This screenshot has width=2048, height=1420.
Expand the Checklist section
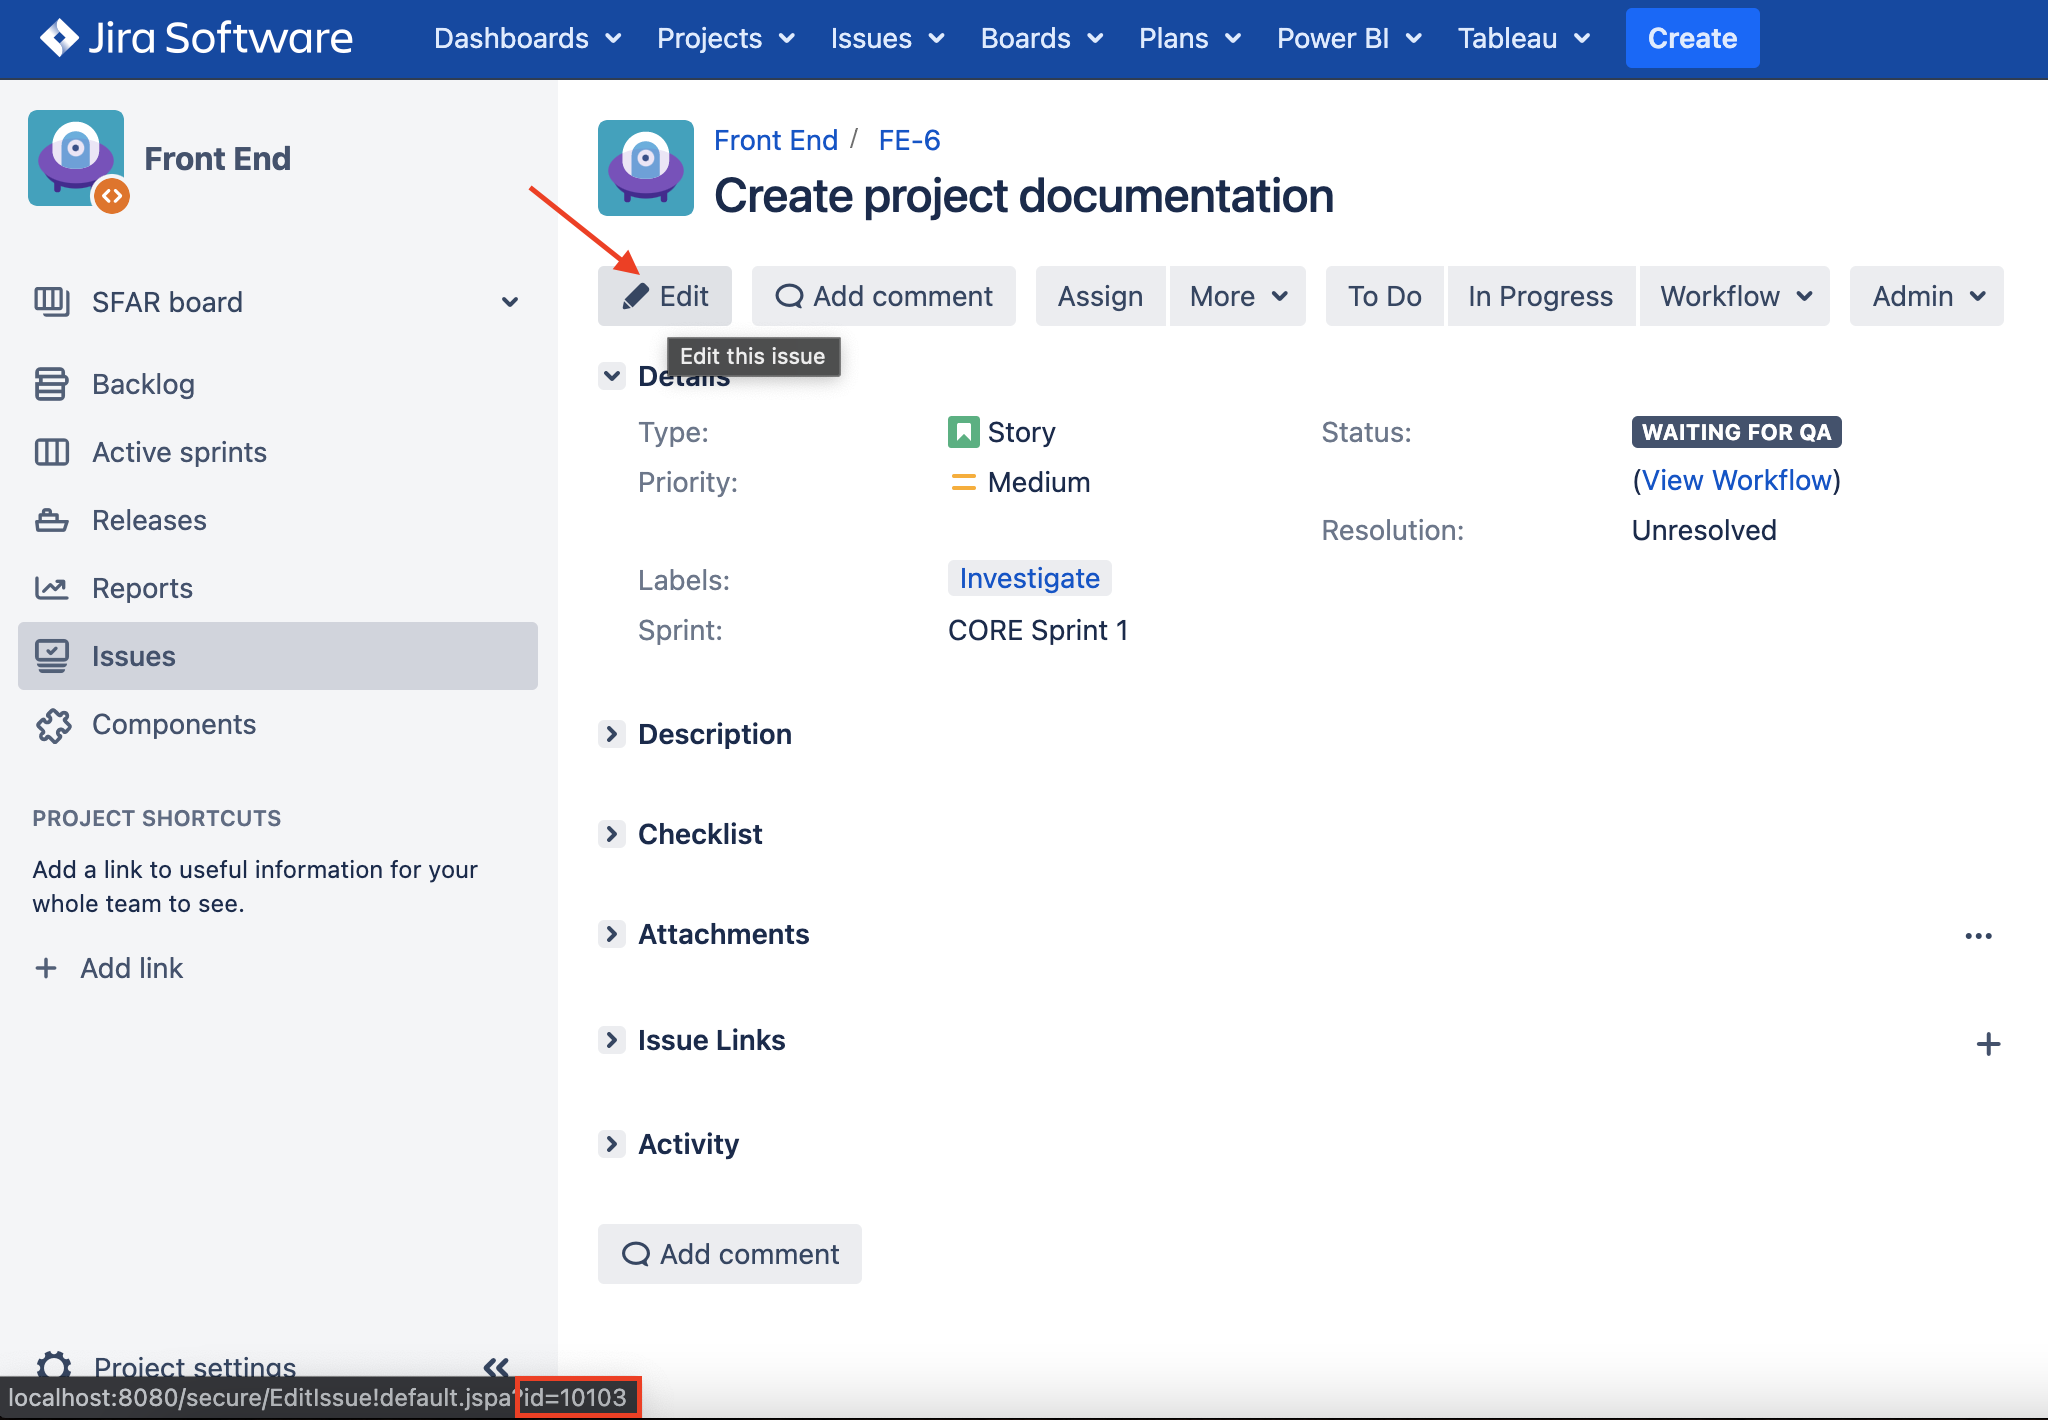click(x=612, y=834)
